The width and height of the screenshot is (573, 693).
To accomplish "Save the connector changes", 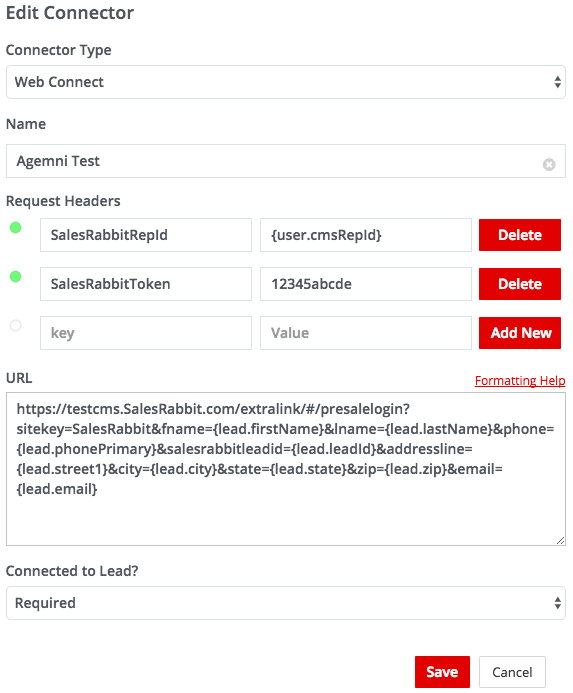I will point(442,672).
